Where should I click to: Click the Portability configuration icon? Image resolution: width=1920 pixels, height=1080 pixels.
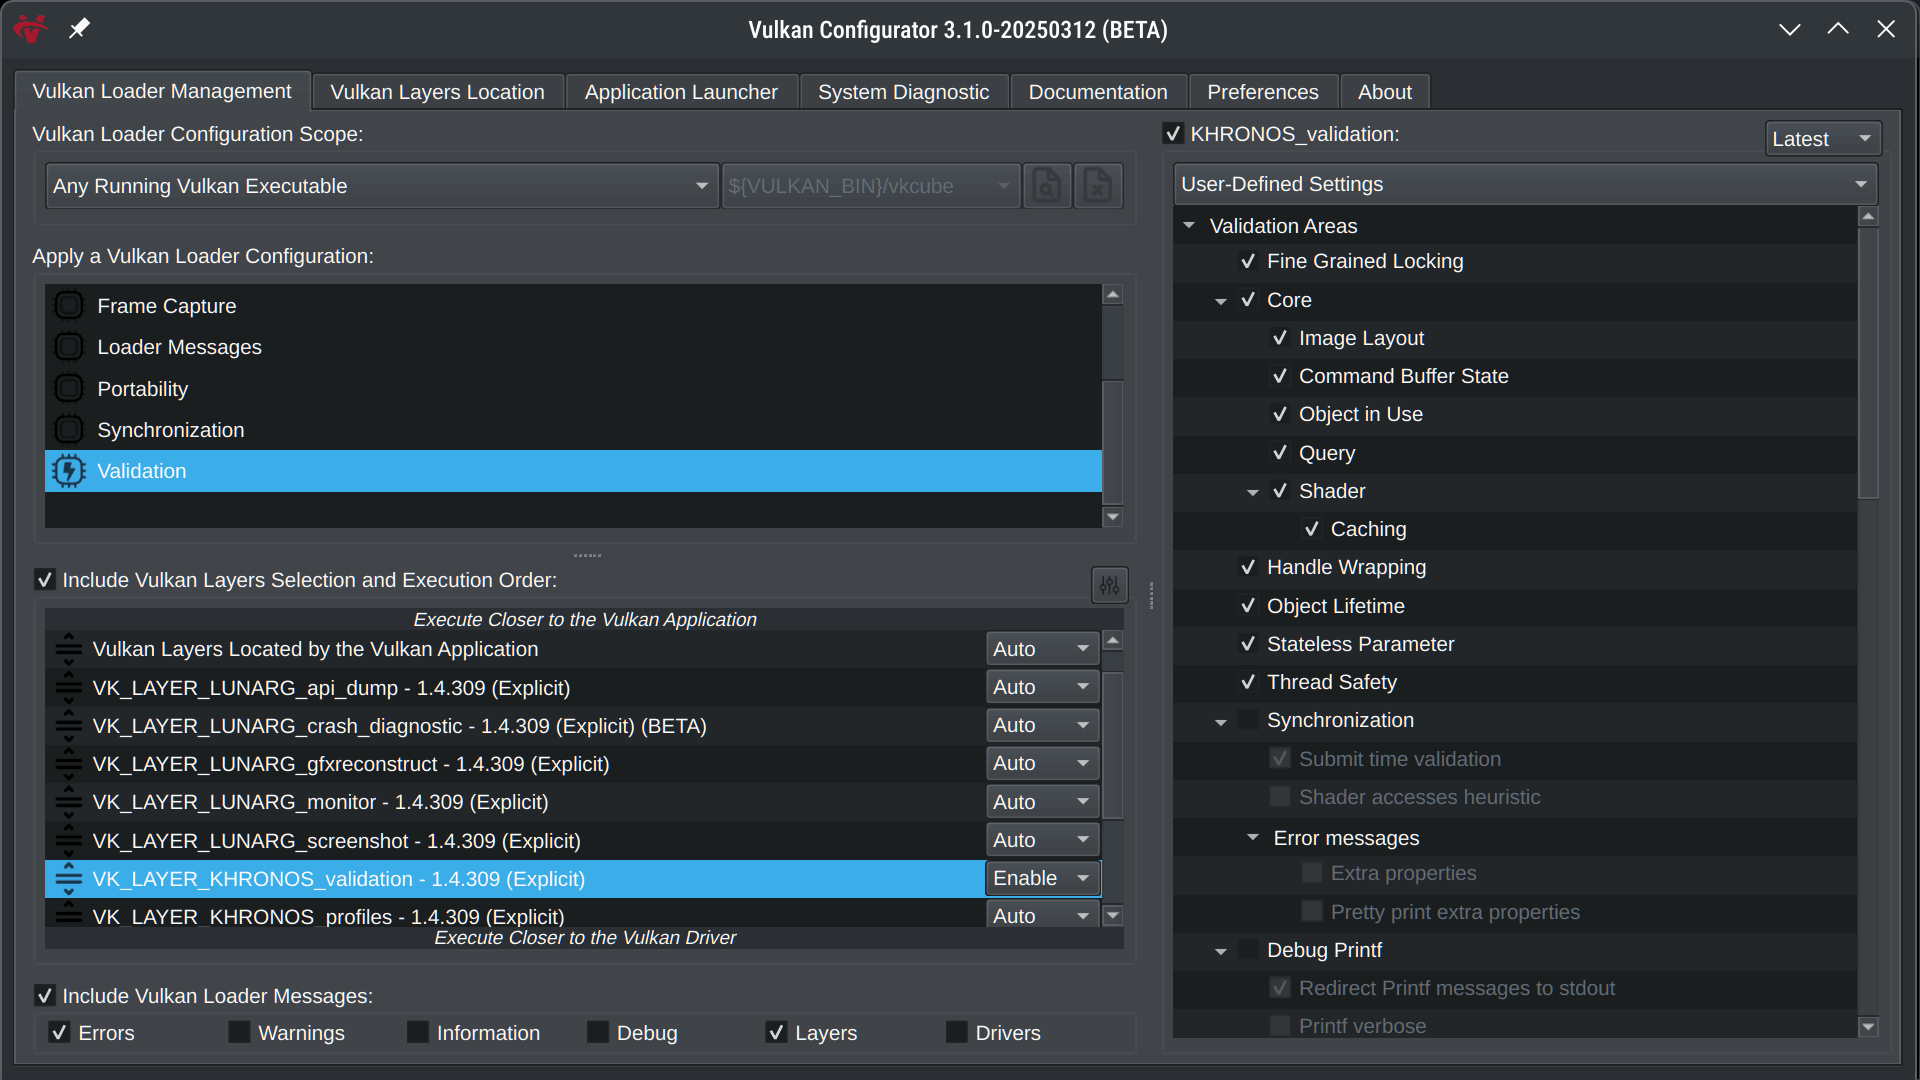coord(69,388)
